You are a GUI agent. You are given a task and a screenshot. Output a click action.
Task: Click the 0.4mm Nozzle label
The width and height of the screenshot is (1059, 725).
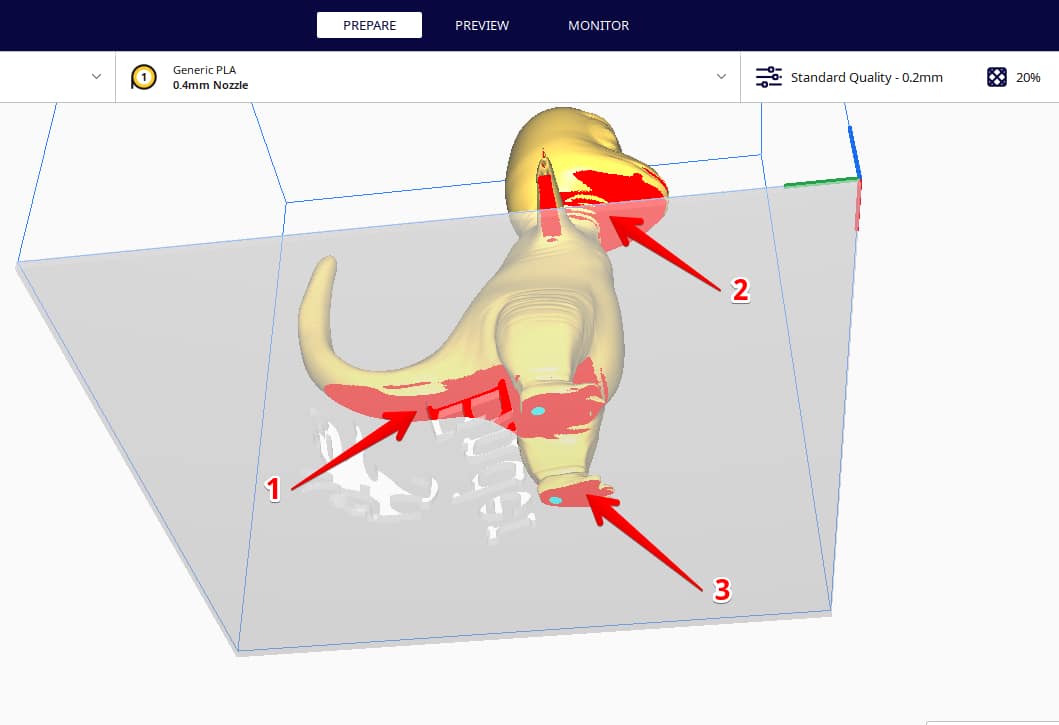click(x=210, y=85)
